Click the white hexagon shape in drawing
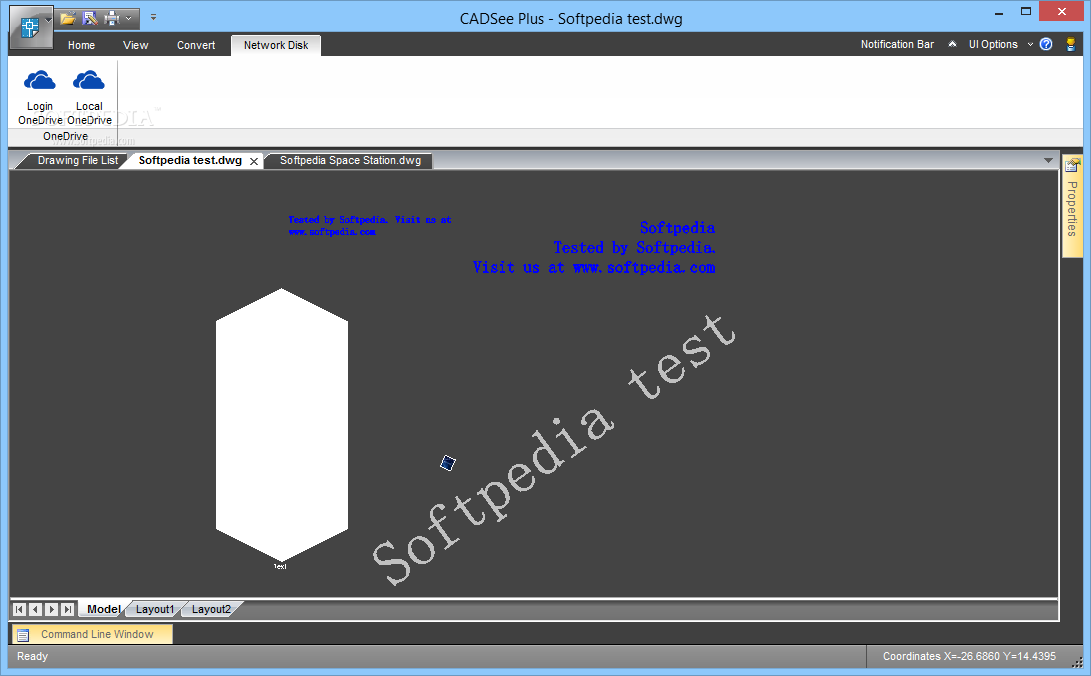 pyautogui.click(x=282, y=424)
